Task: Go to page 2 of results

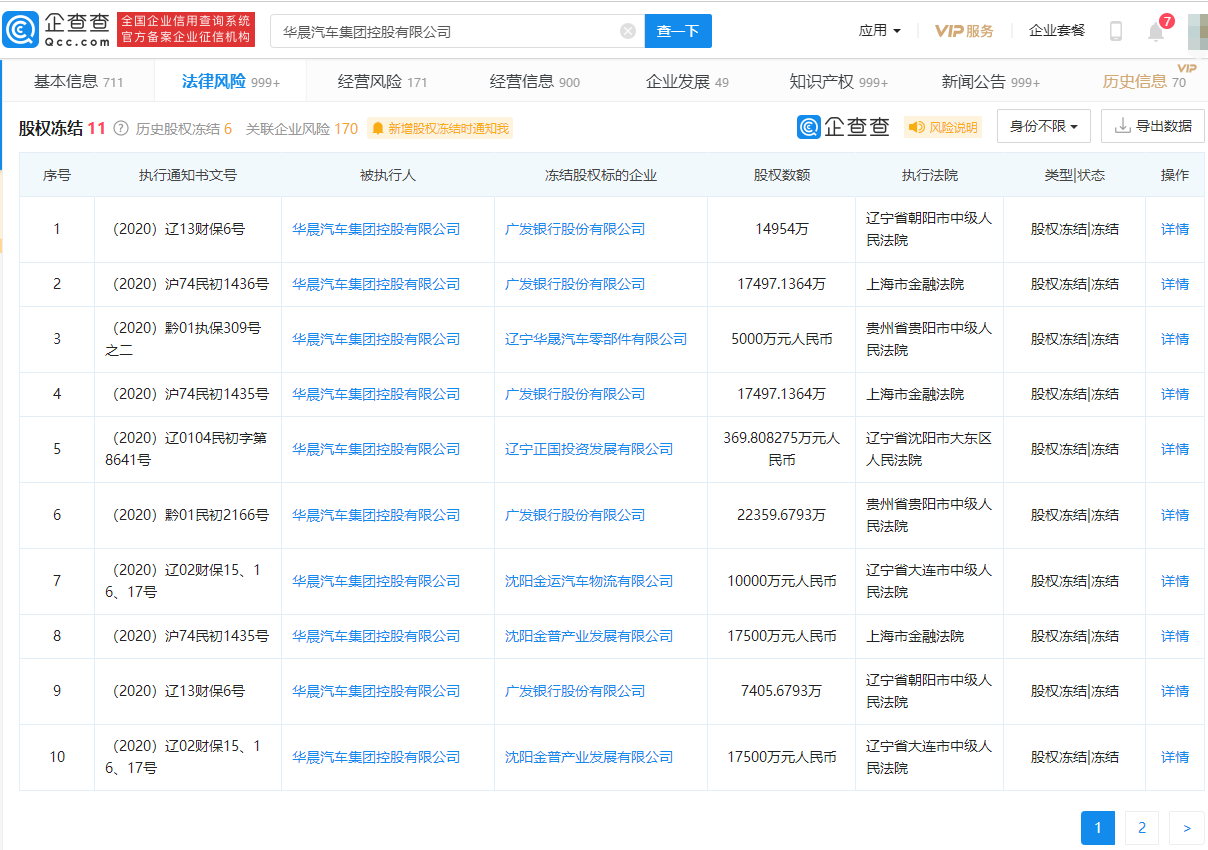Action: [1141, 828]
